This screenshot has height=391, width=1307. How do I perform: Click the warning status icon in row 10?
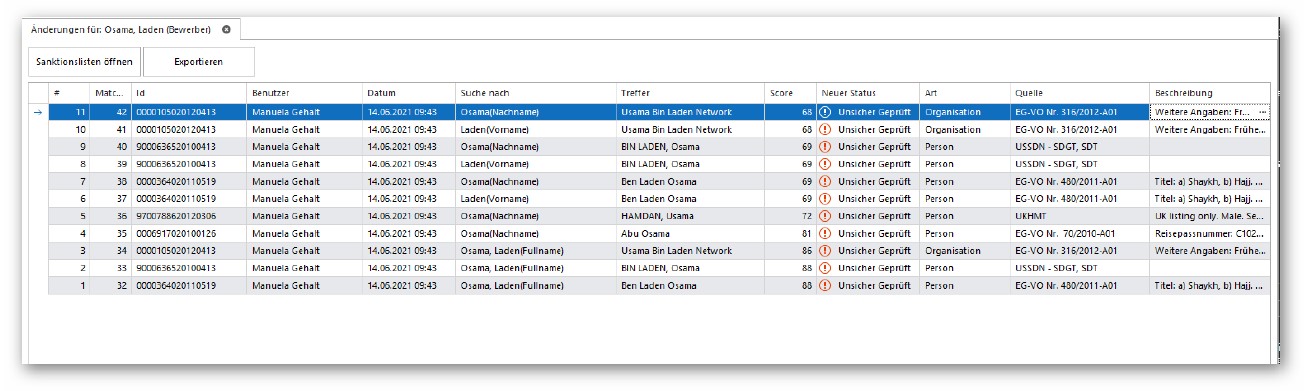click(x=825, y=129)
